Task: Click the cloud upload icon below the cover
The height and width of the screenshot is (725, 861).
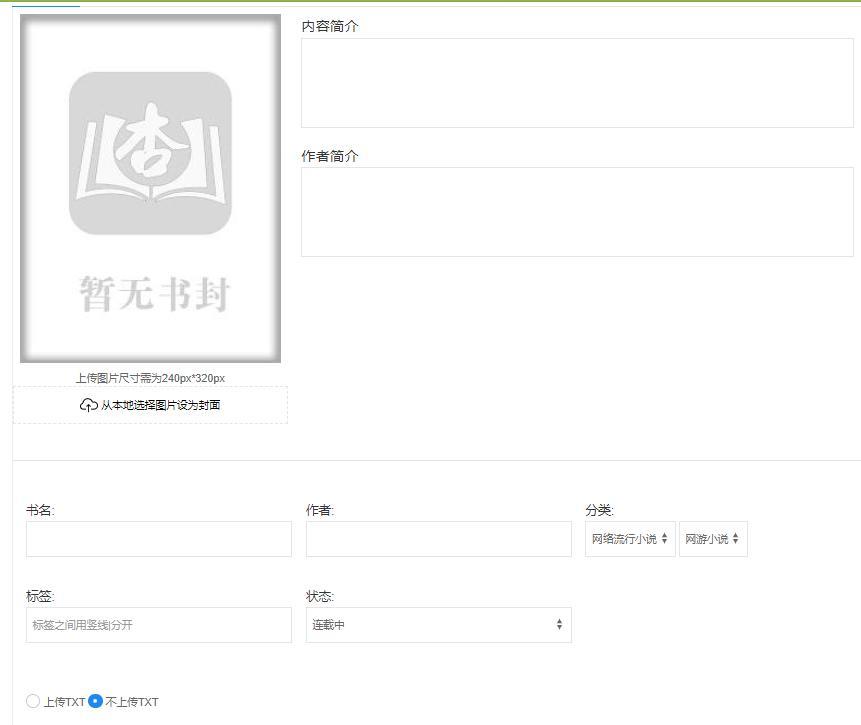Action: tap(88, 405)
